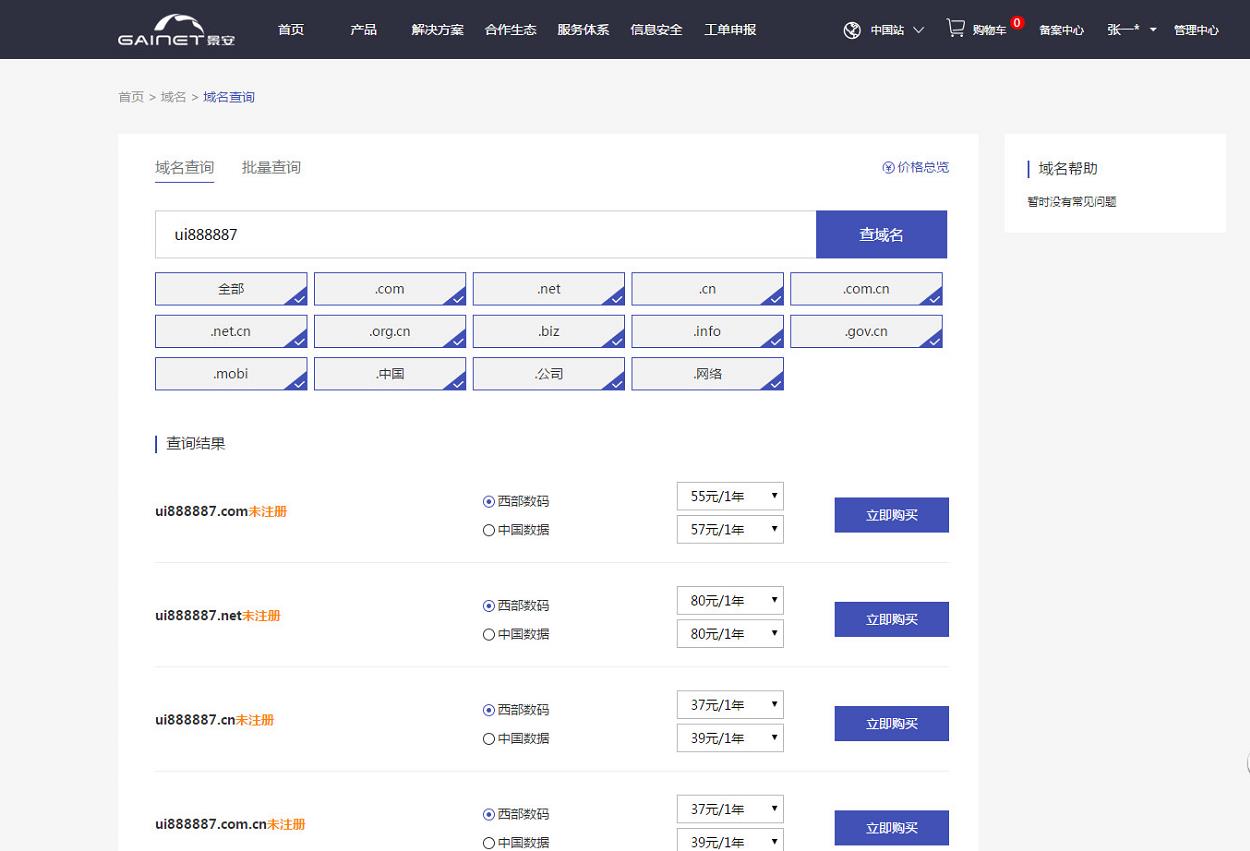
Task: Select 中国数据 radio for ui888887.com
Action: pyautogui.click(x=488, y=530)
